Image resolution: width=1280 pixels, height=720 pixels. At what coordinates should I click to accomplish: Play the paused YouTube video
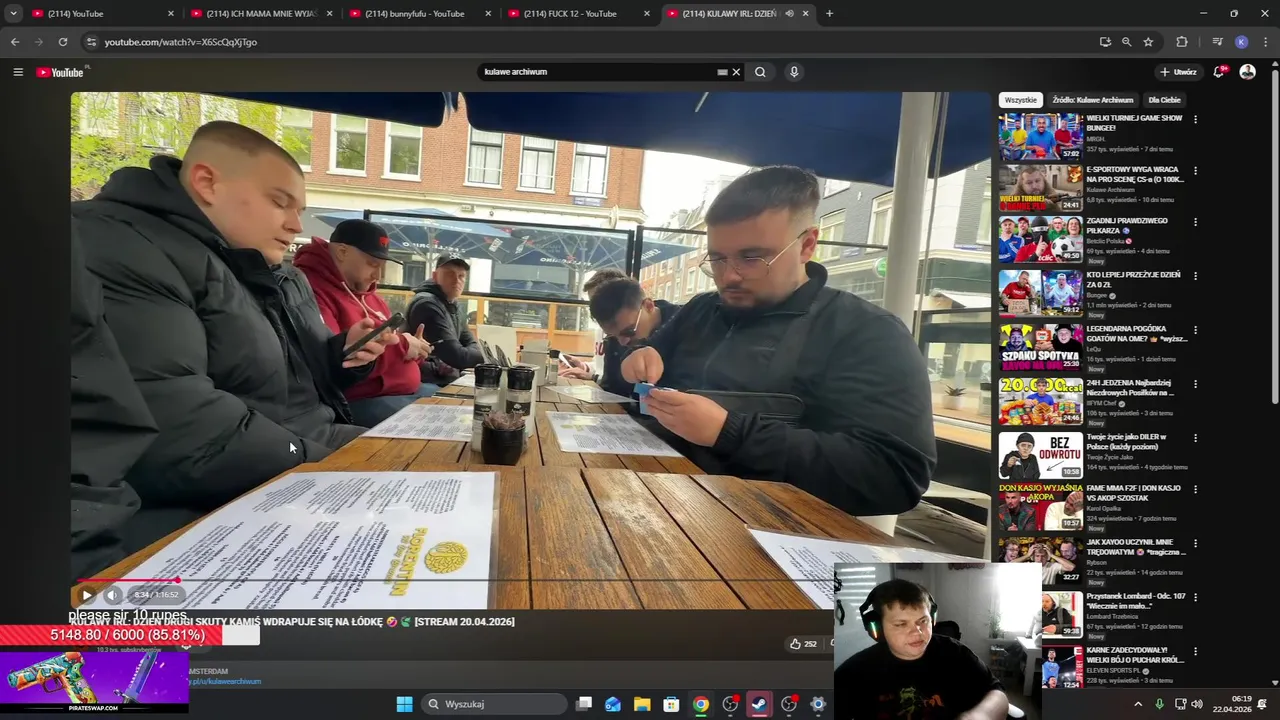pos(87,595)
